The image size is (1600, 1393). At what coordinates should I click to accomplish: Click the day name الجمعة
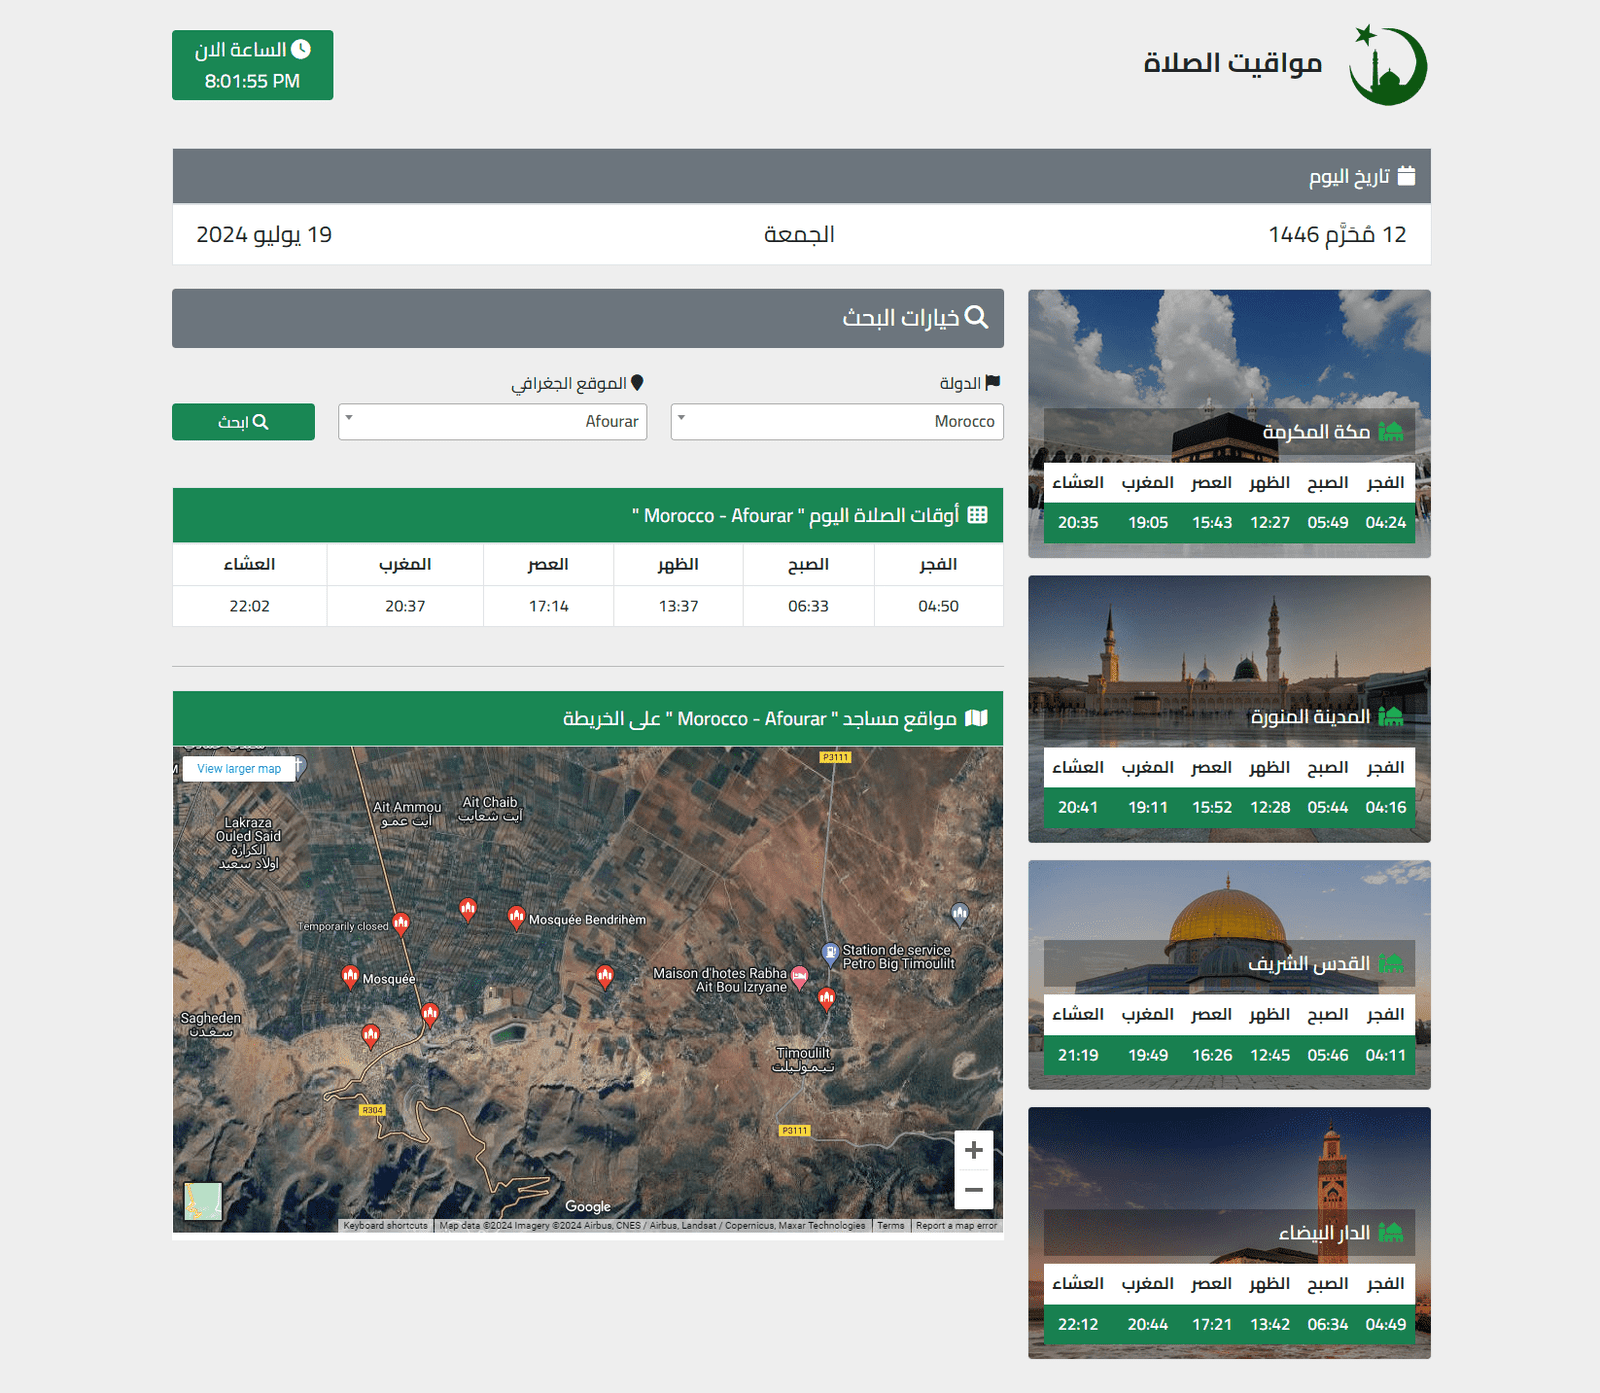point(799,234)
